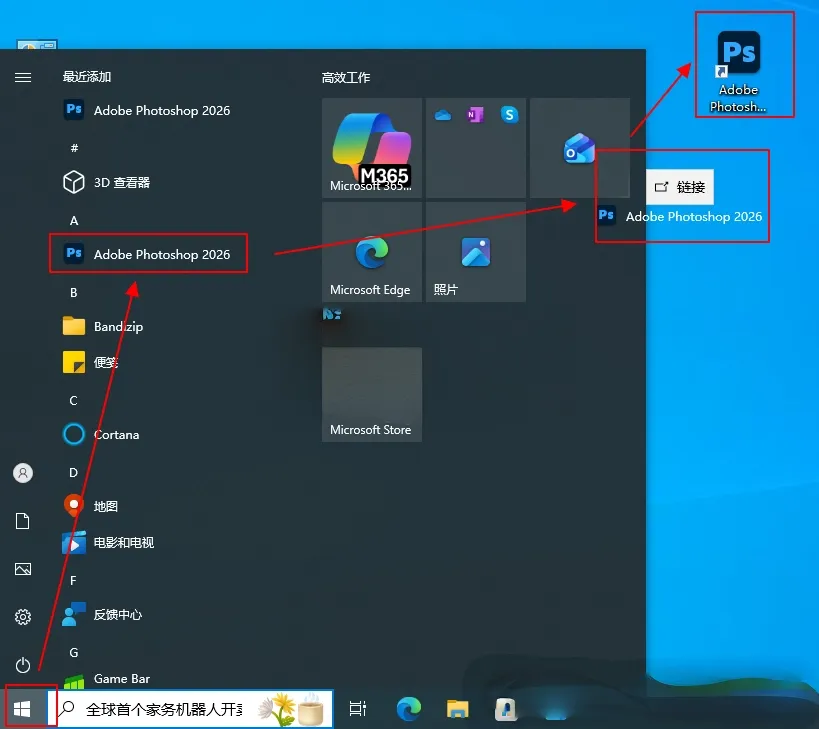This screenshot has width=819, height=729.
Task: Open the 照片 photos tile
Action: coord(476,252)
